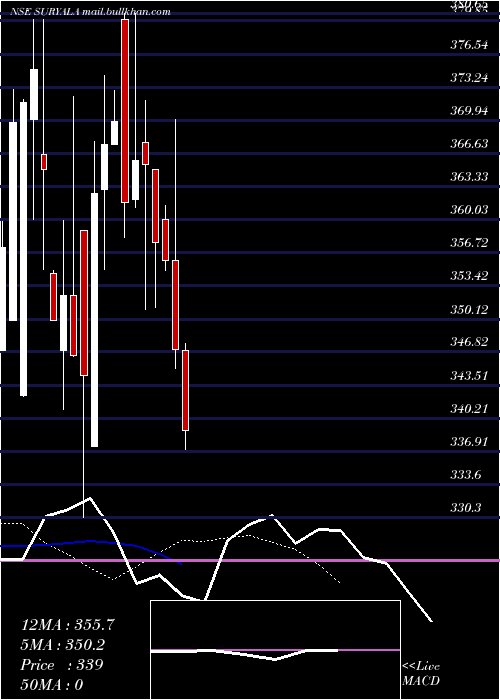Click the last red candle near 339
Image resolution: width=500 pixels, height=700 pixels.
(x=185, y=391)
